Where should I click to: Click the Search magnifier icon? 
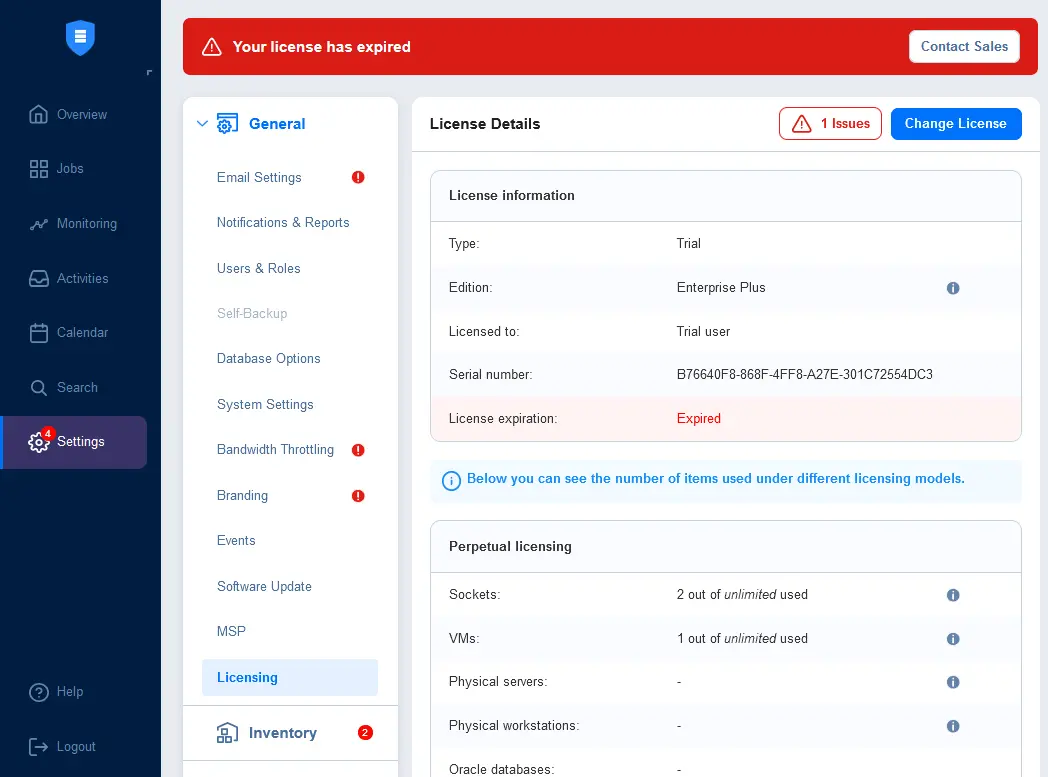pos(38,387)
